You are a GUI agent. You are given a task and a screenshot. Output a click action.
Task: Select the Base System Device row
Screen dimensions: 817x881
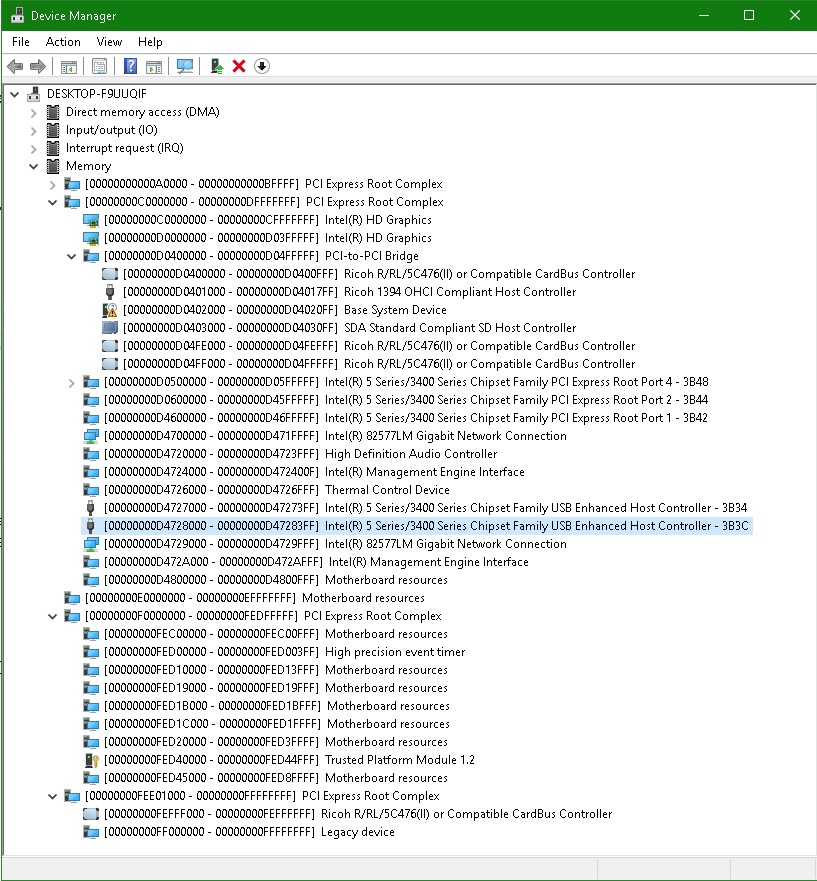(x=284, y=310)
